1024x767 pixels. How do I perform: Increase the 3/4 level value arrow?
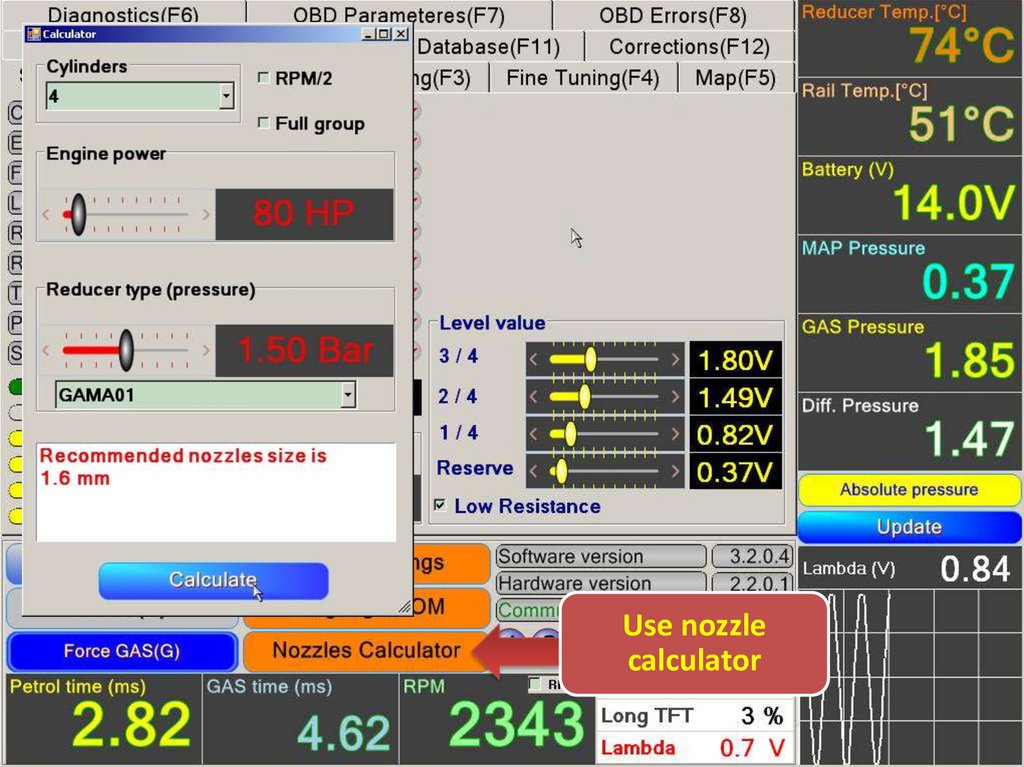click(675, 359)
